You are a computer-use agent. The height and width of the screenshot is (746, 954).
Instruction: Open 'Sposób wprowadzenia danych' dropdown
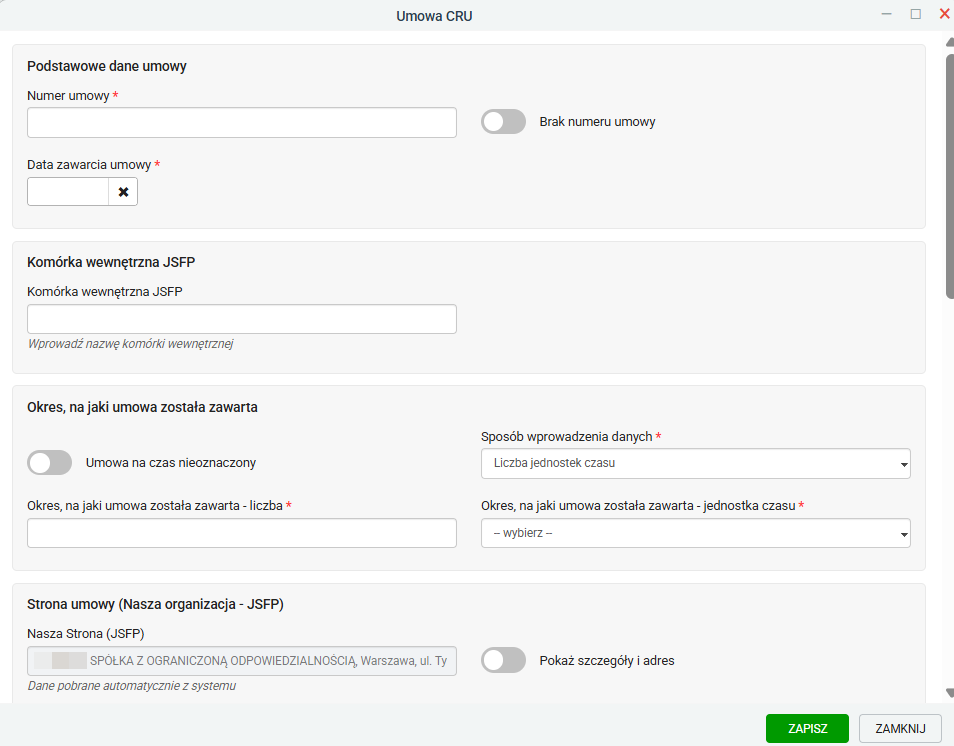[695, 464]
